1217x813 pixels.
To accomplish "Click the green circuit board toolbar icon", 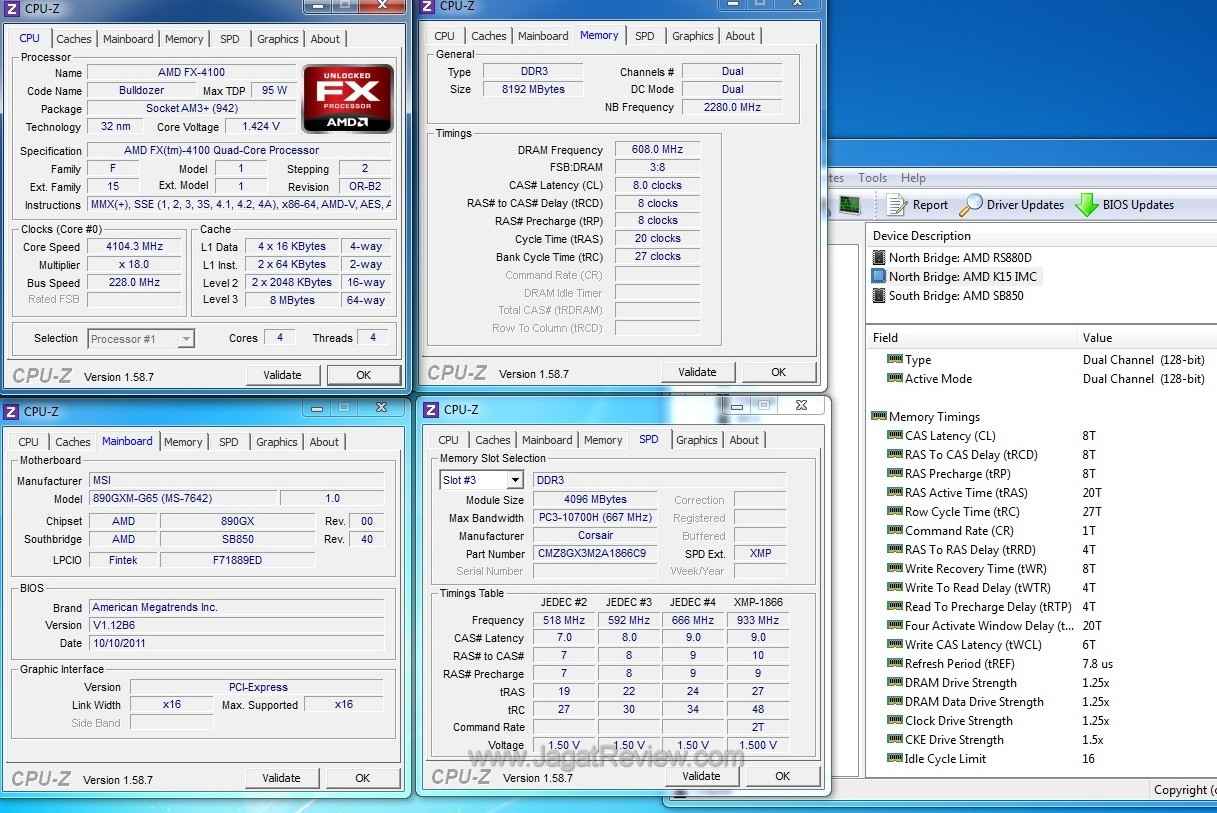I will pos(849,205).
